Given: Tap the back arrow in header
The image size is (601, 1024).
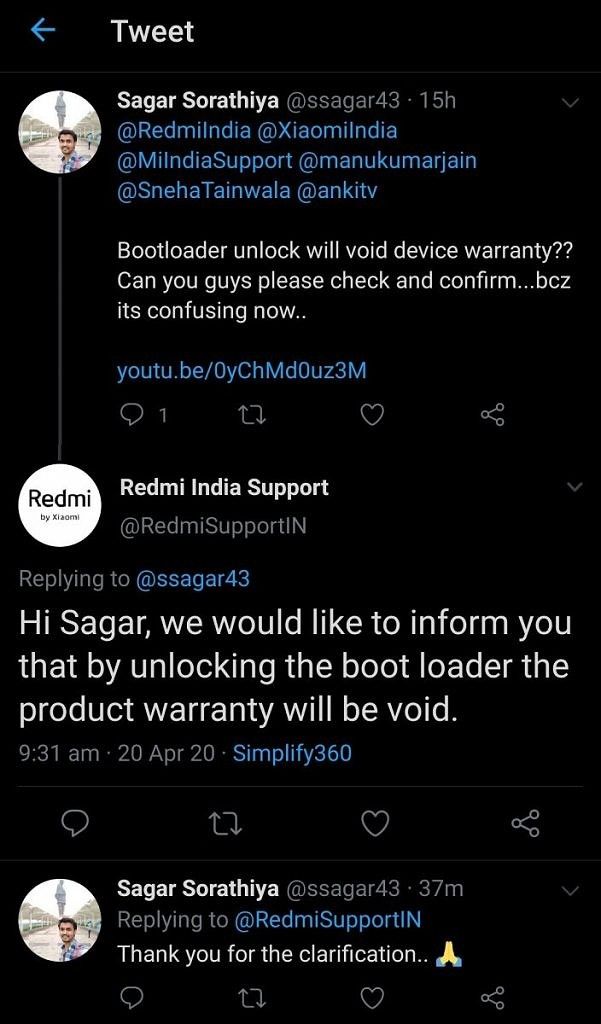Looking at the screenshot, I should point(42,31).
